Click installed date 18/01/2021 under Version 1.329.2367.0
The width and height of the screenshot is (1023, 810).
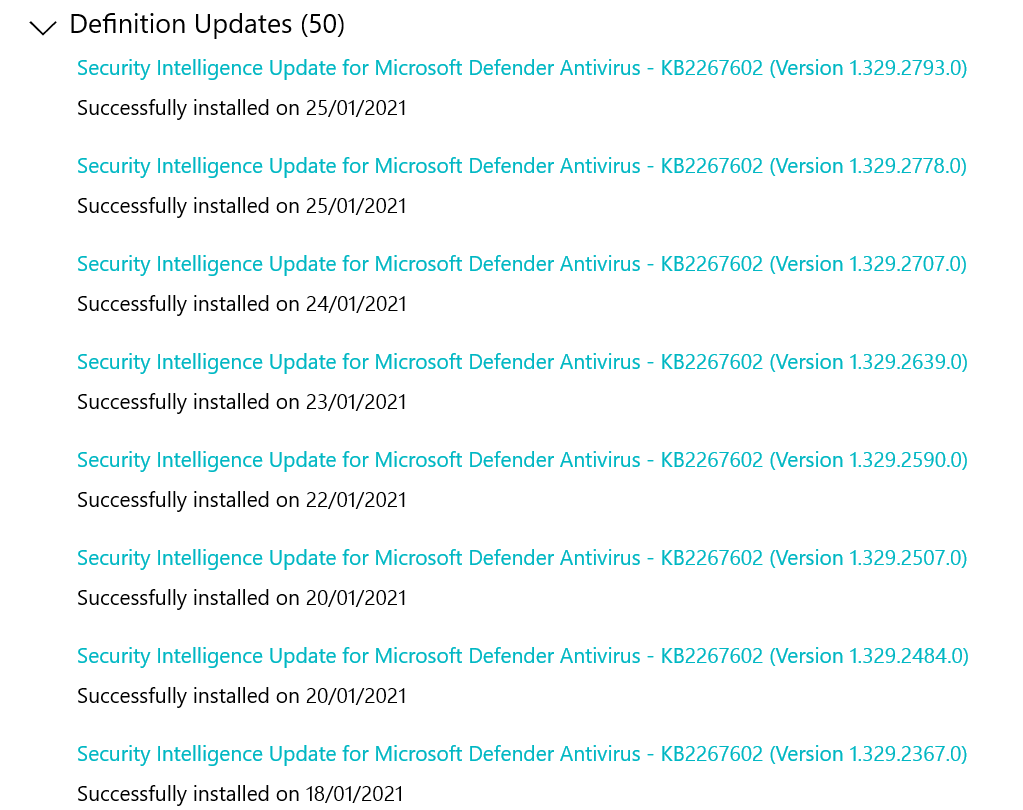coord(241,794)
